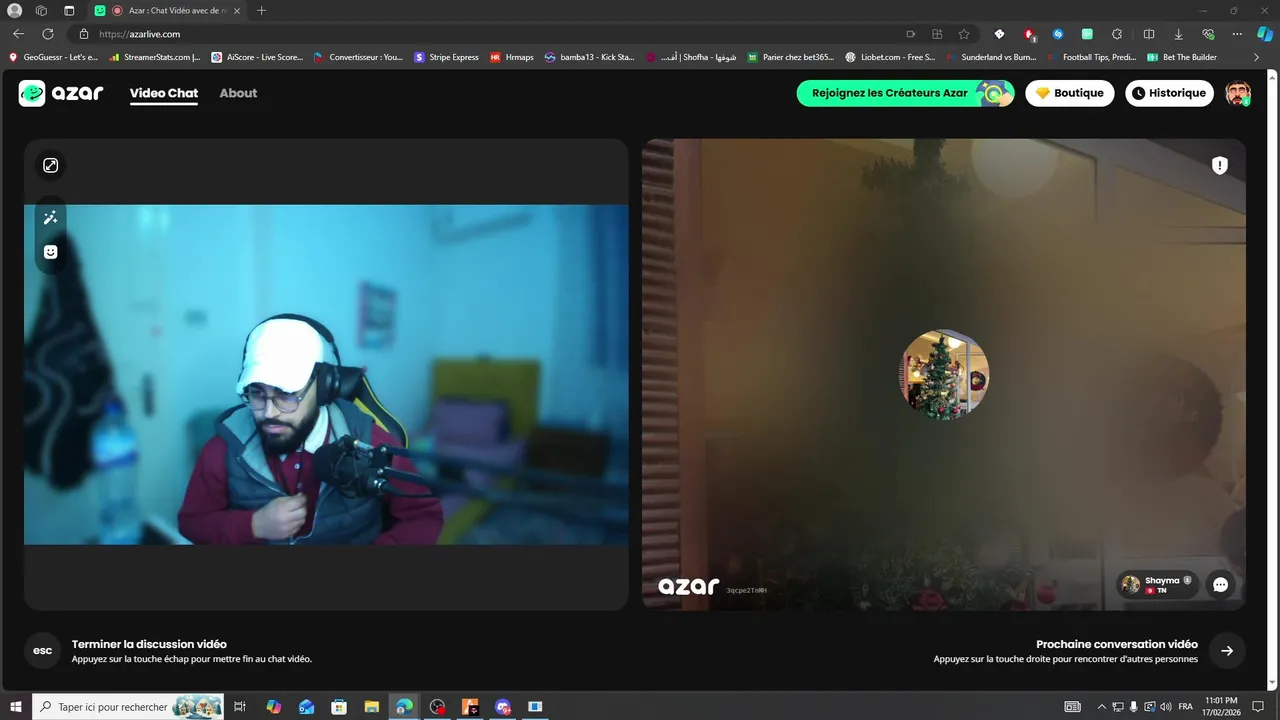Viewport: 1280px width, 720px height.
Task: Open the clock showing 11:01 PM
Action: pyautogui.click(x=1222, y=706)
